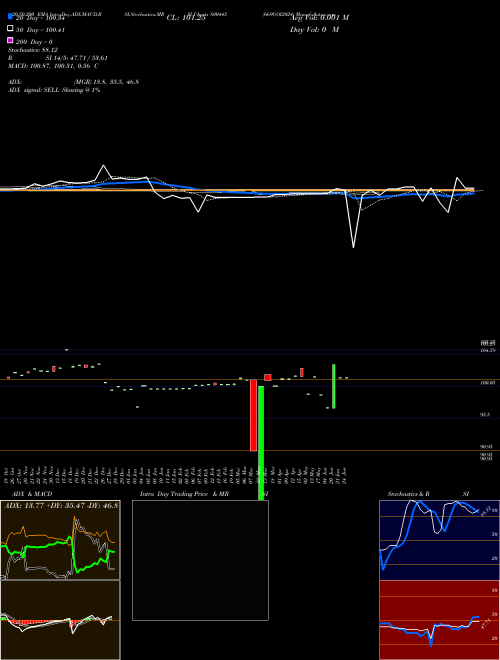Select the '200 Day = 0' legend text

click(x=34, y=42)
